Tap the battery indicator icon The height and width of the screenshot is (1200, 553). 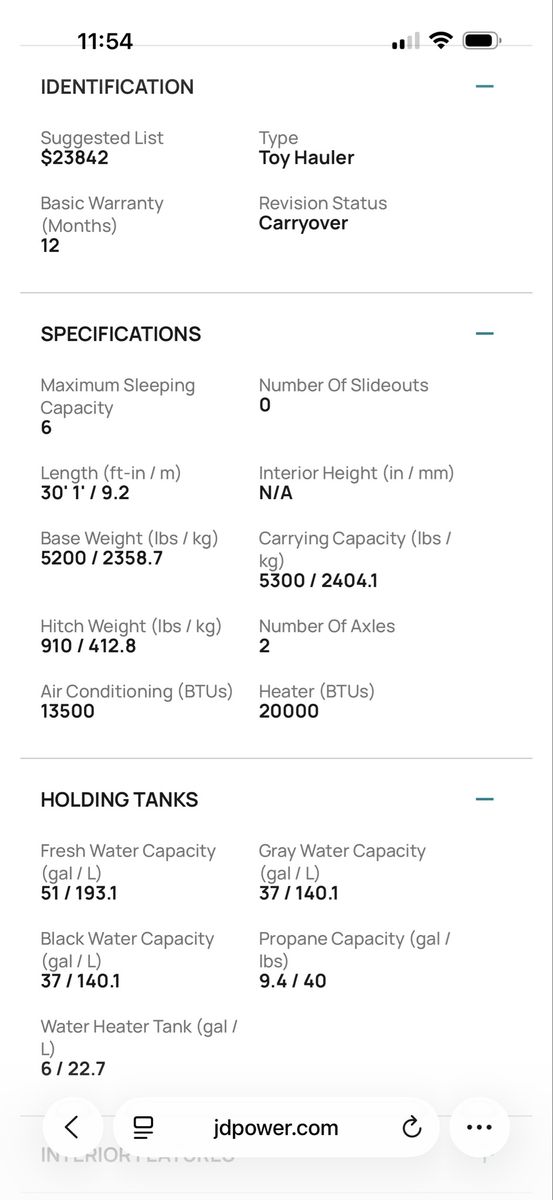click(x=482, y=41)
